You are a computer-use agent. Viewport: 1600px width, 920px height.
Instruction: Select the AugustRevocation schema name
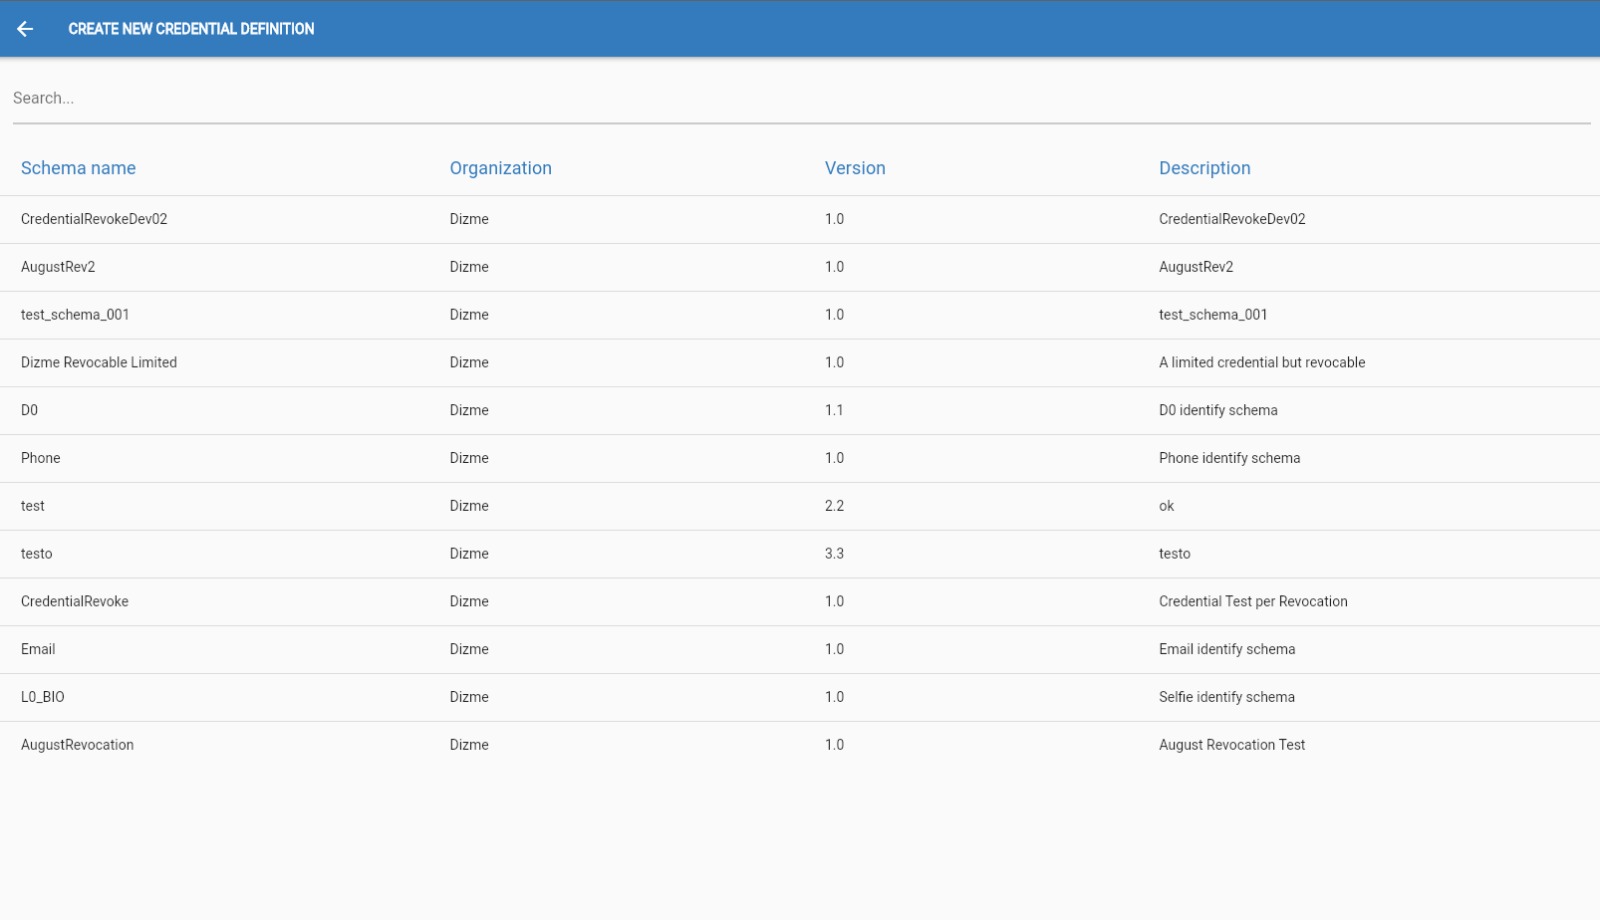[x=77, y=745]
